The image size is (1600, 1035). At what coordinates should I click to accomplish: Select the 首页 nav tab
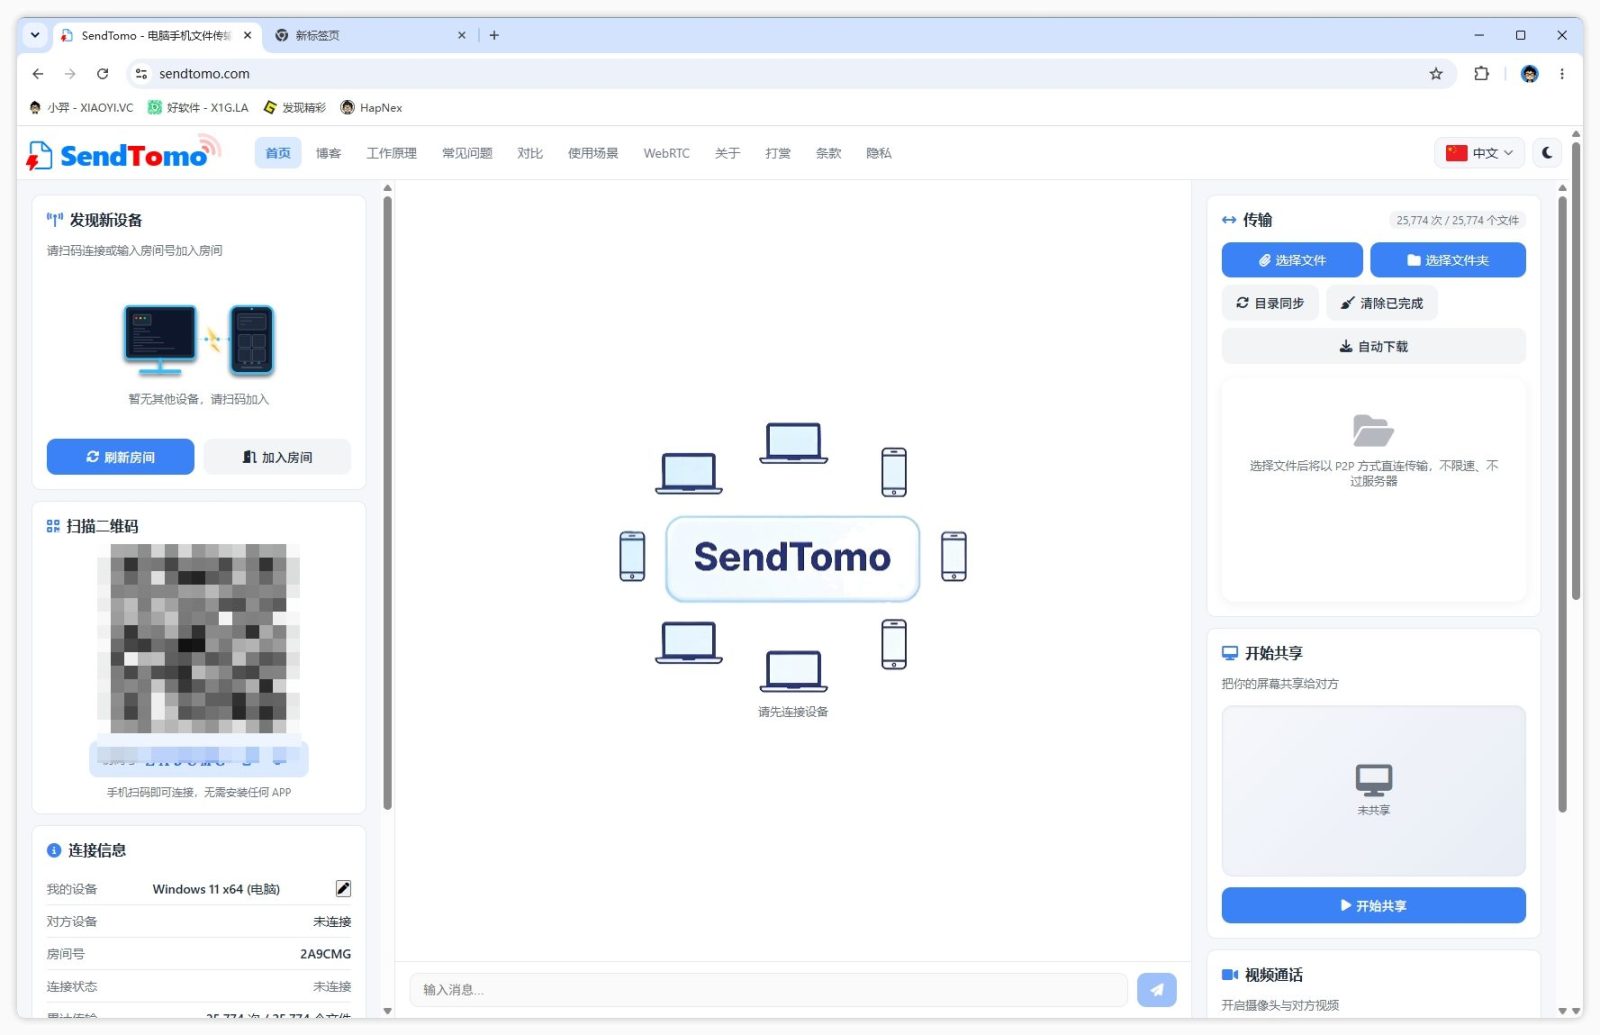(x=278, y=153)
